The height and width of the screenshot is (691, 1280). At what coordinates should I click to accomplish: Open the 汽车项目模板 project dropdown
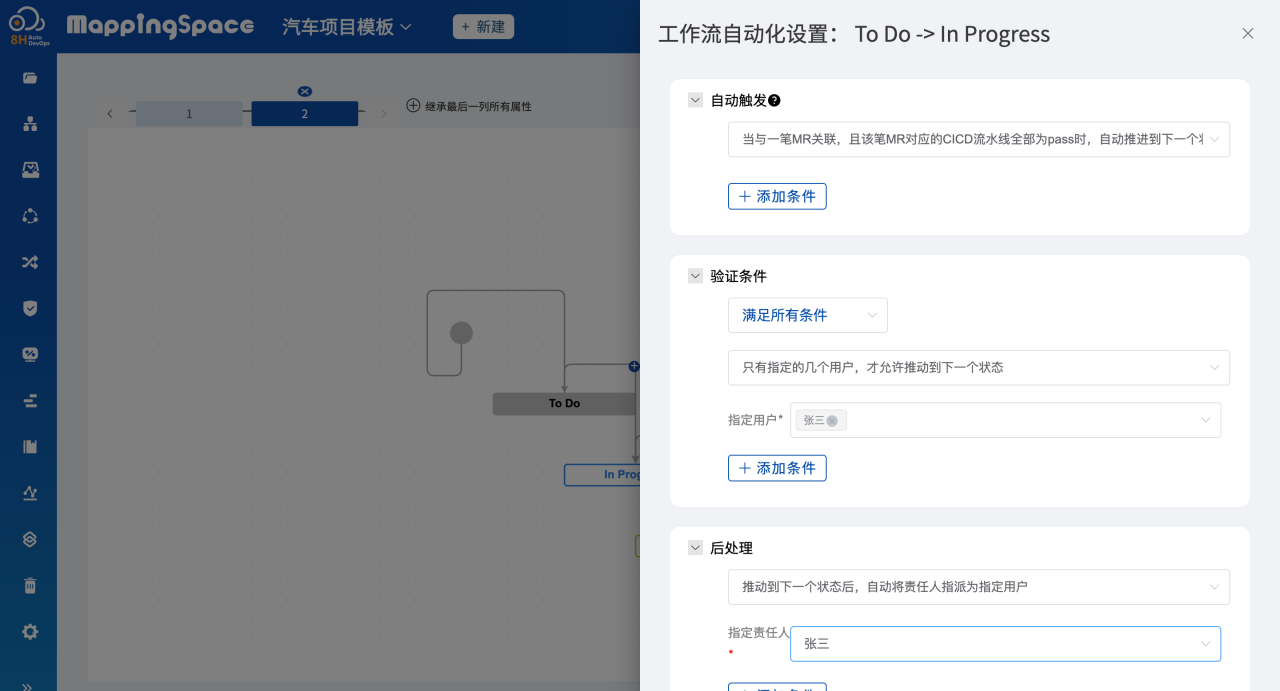pyautogui.click(x=347, y=27)
